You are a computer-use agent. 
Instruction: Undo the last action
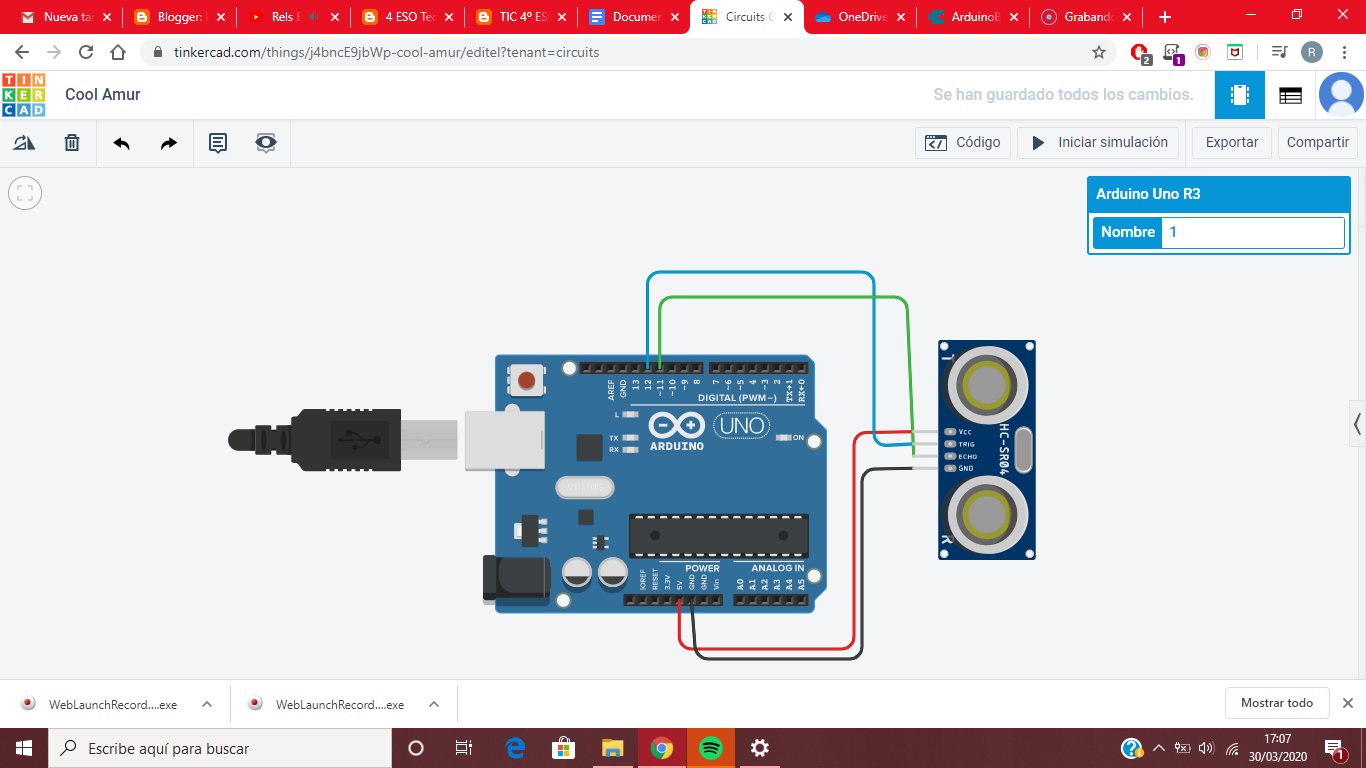(121, 143)
